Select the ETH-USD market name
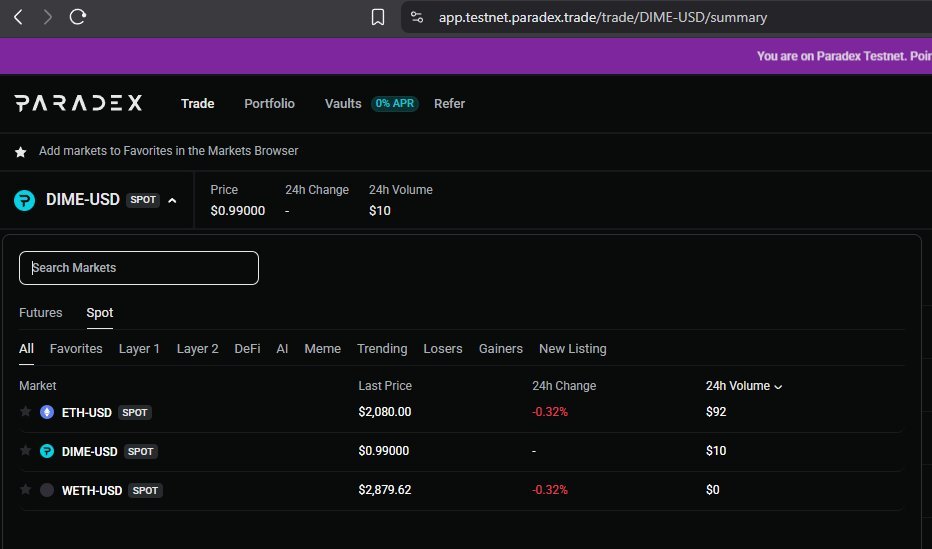932x549 pixels. [x=87, y=412]
